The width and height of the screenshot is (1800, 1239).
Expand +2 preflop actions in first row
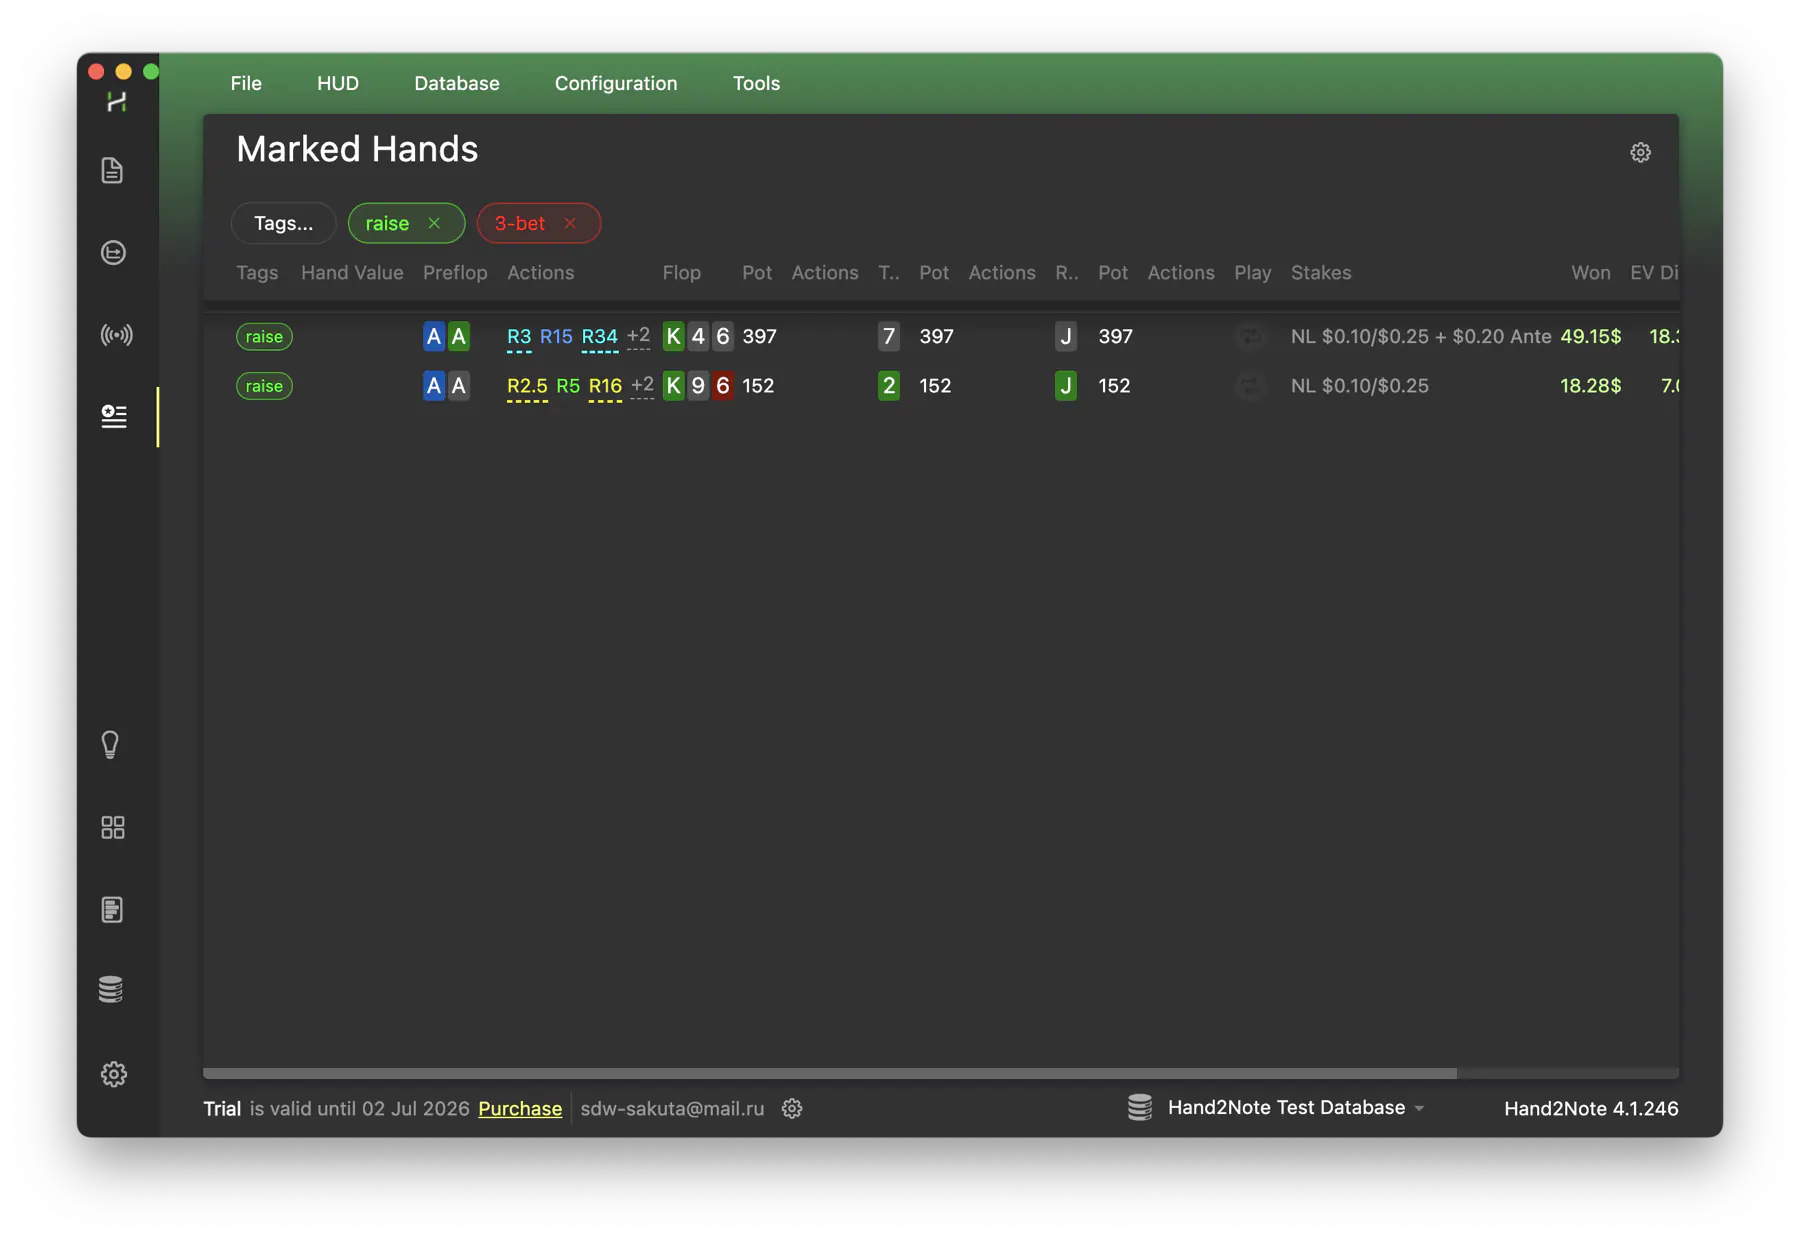[x=638, y=337]
